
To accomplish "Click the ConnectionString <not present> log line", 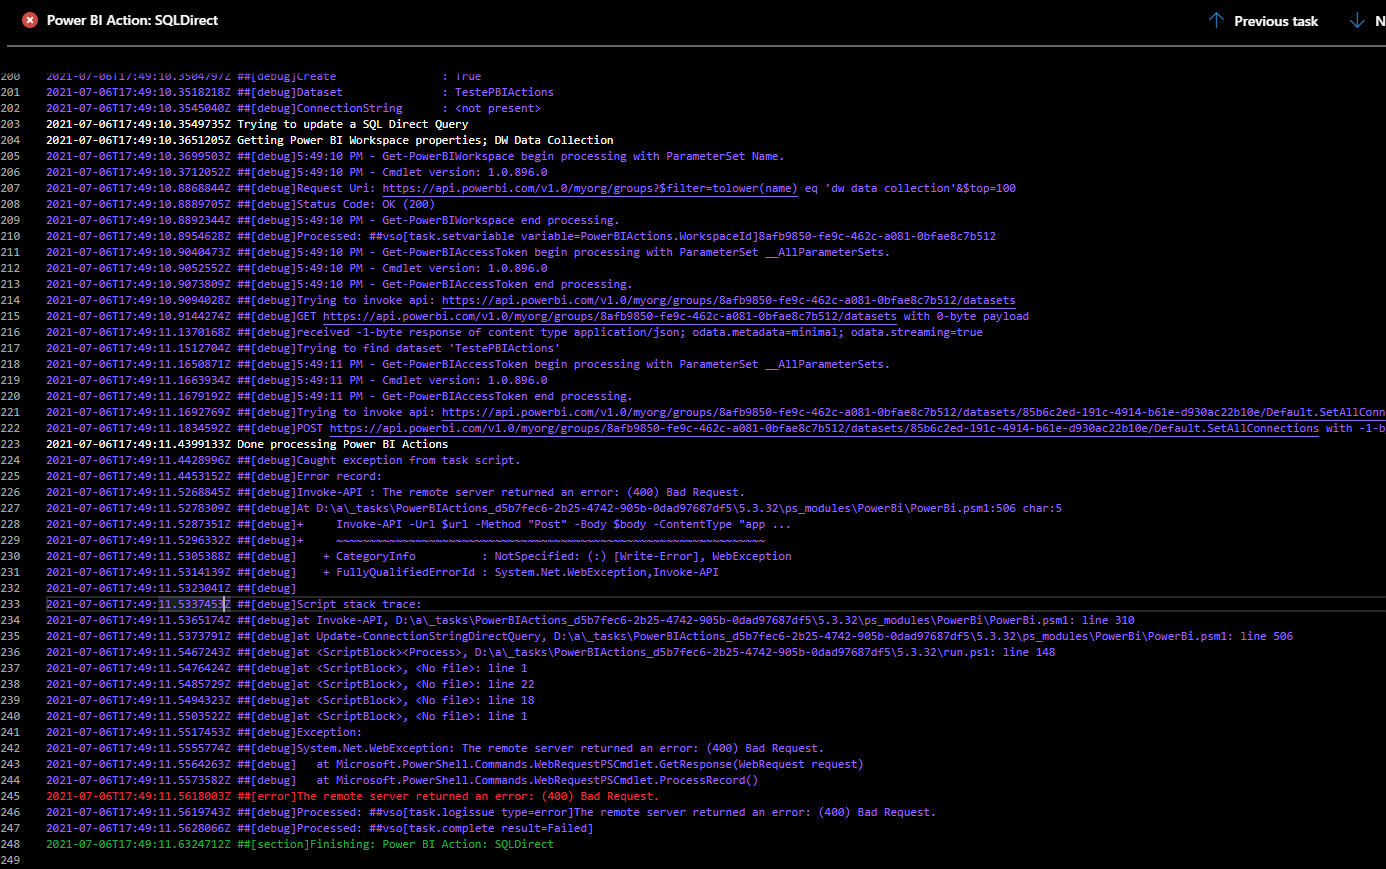I will (293, 108).
